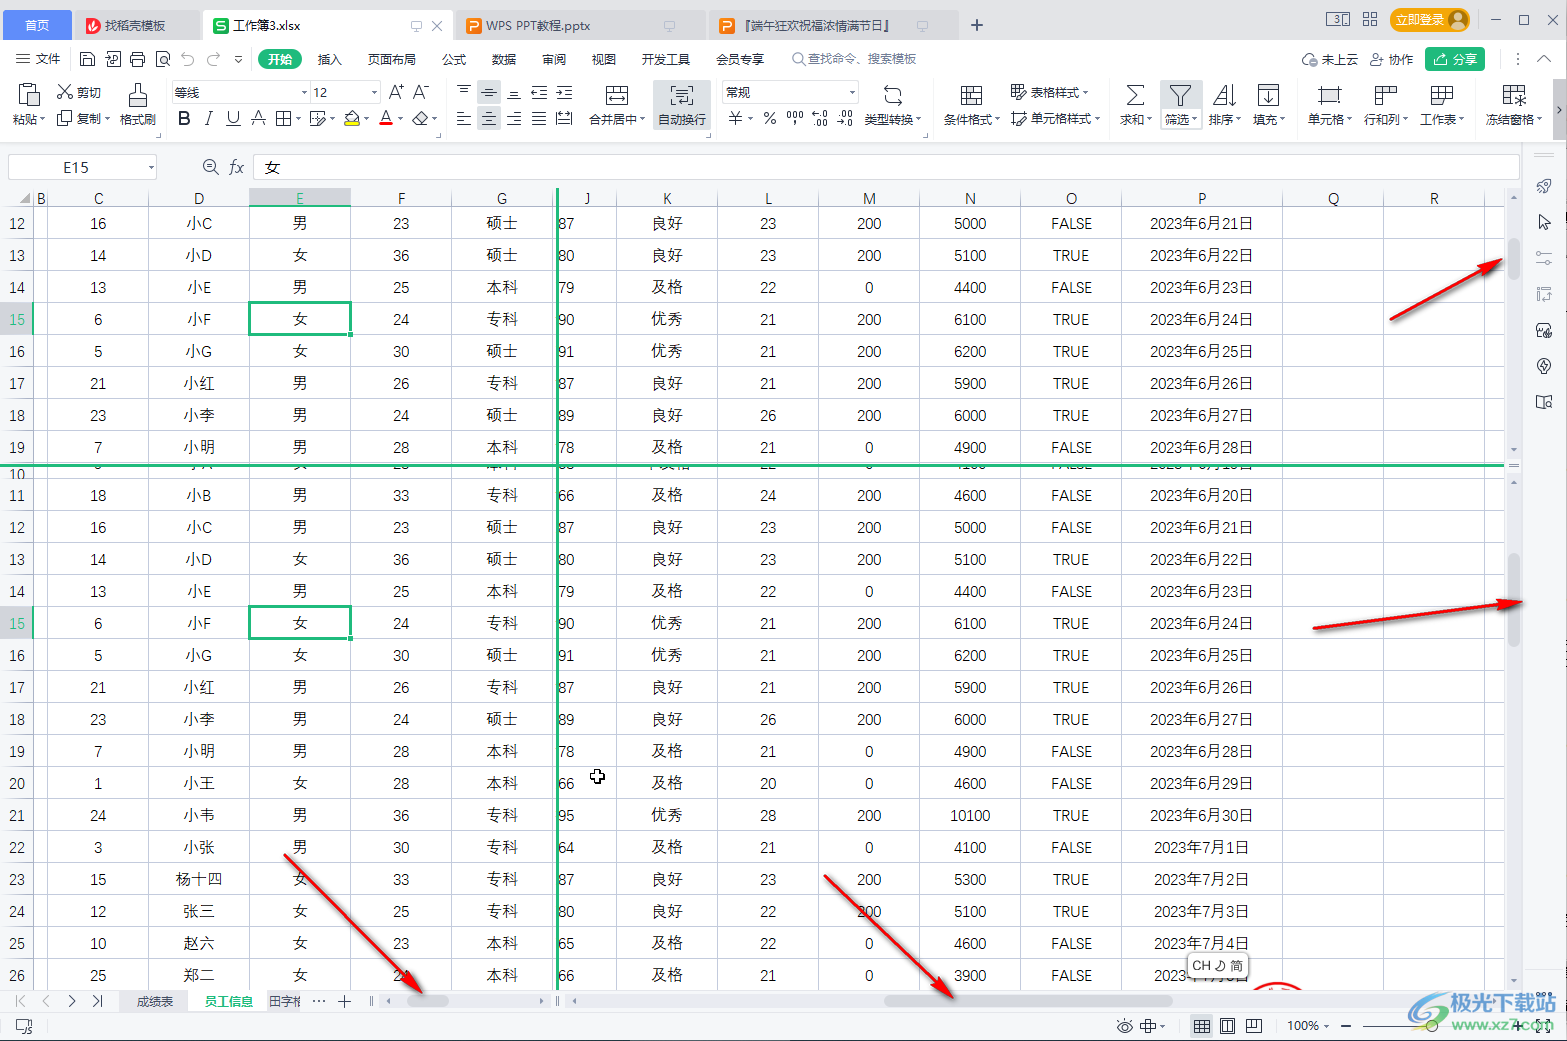Open the number format dropdown (常规)

pos(853,92)
